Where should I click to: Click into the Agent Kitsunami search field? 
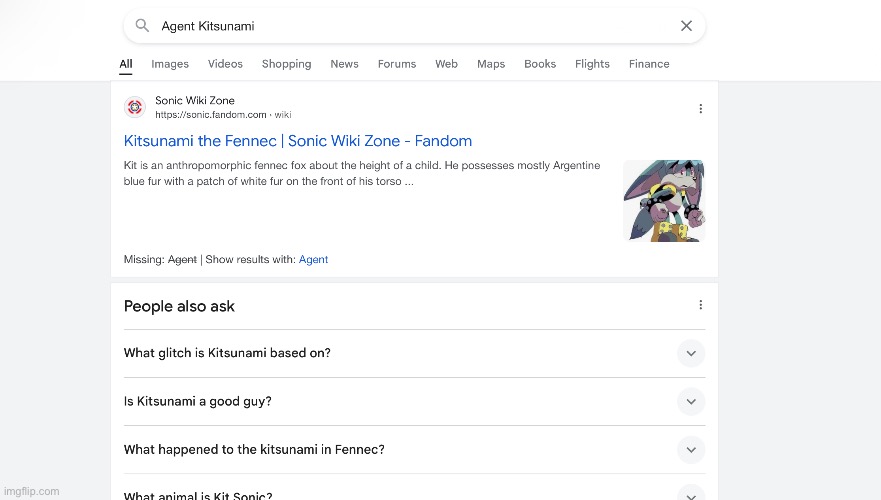416,26
